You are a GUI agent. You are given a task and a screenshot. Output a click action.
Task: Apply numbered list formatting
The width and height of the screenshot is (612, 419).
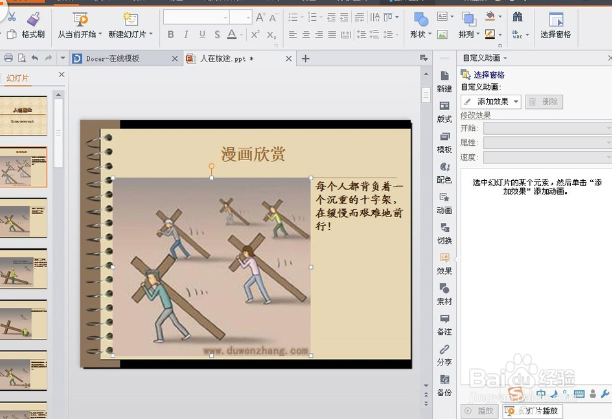click(x=312, y=17)
